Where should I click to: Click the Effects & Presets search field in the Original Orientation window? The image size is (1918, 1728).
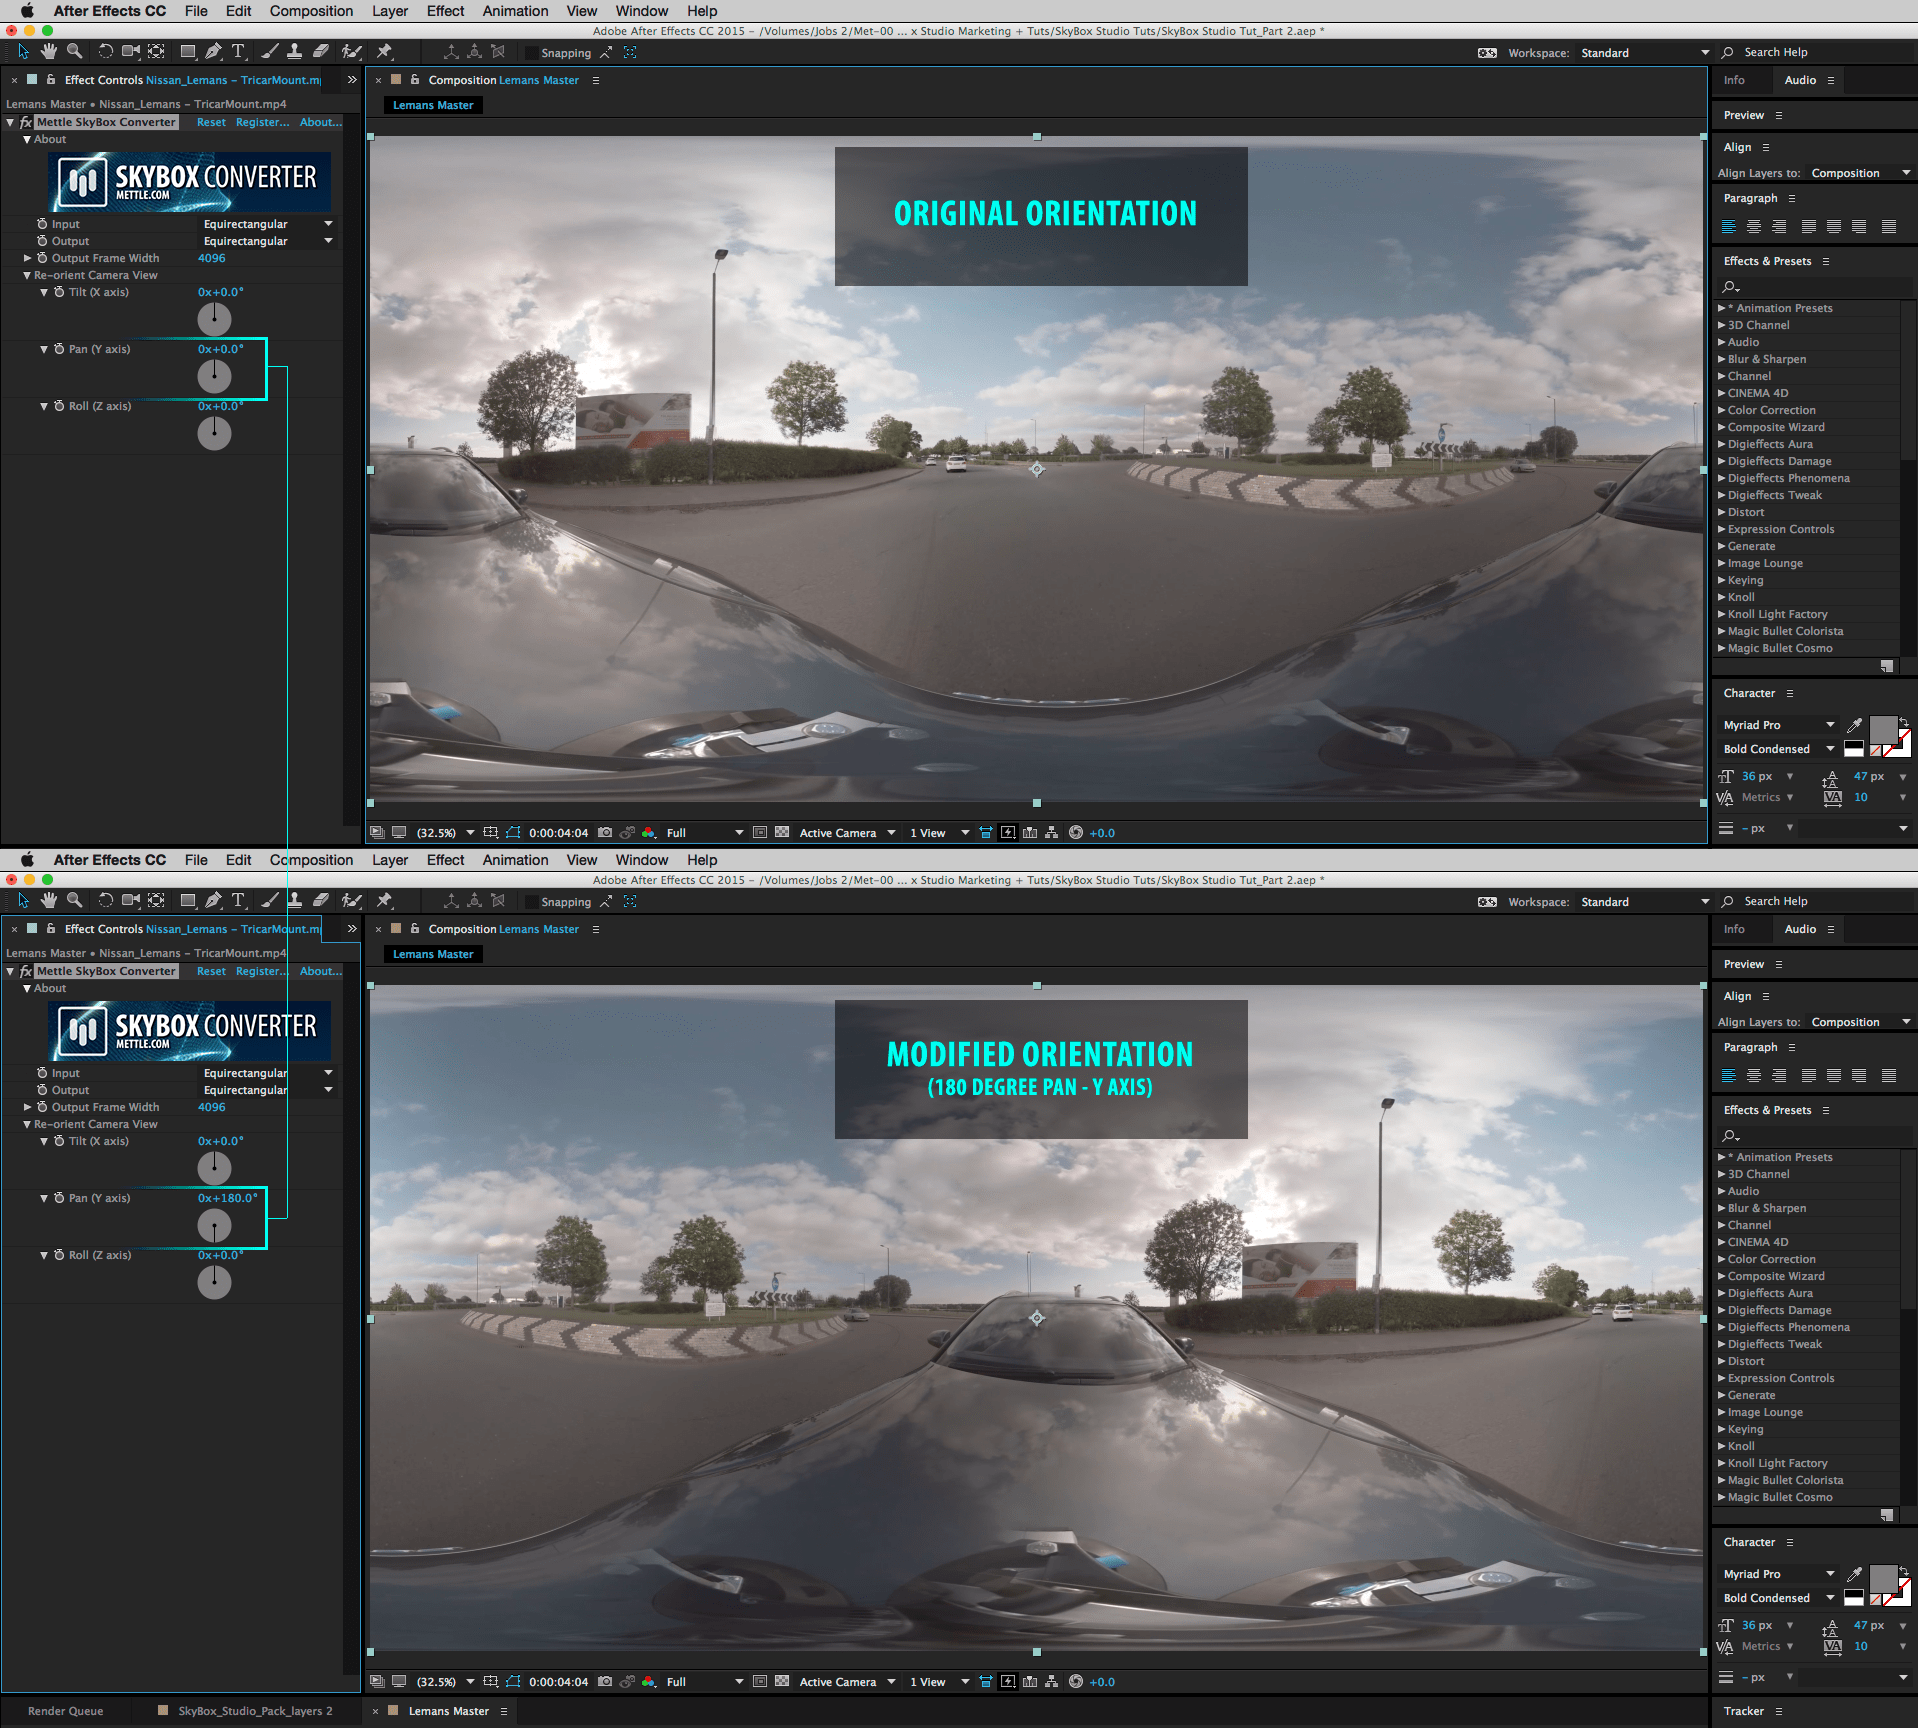[x=1815, y=287]
